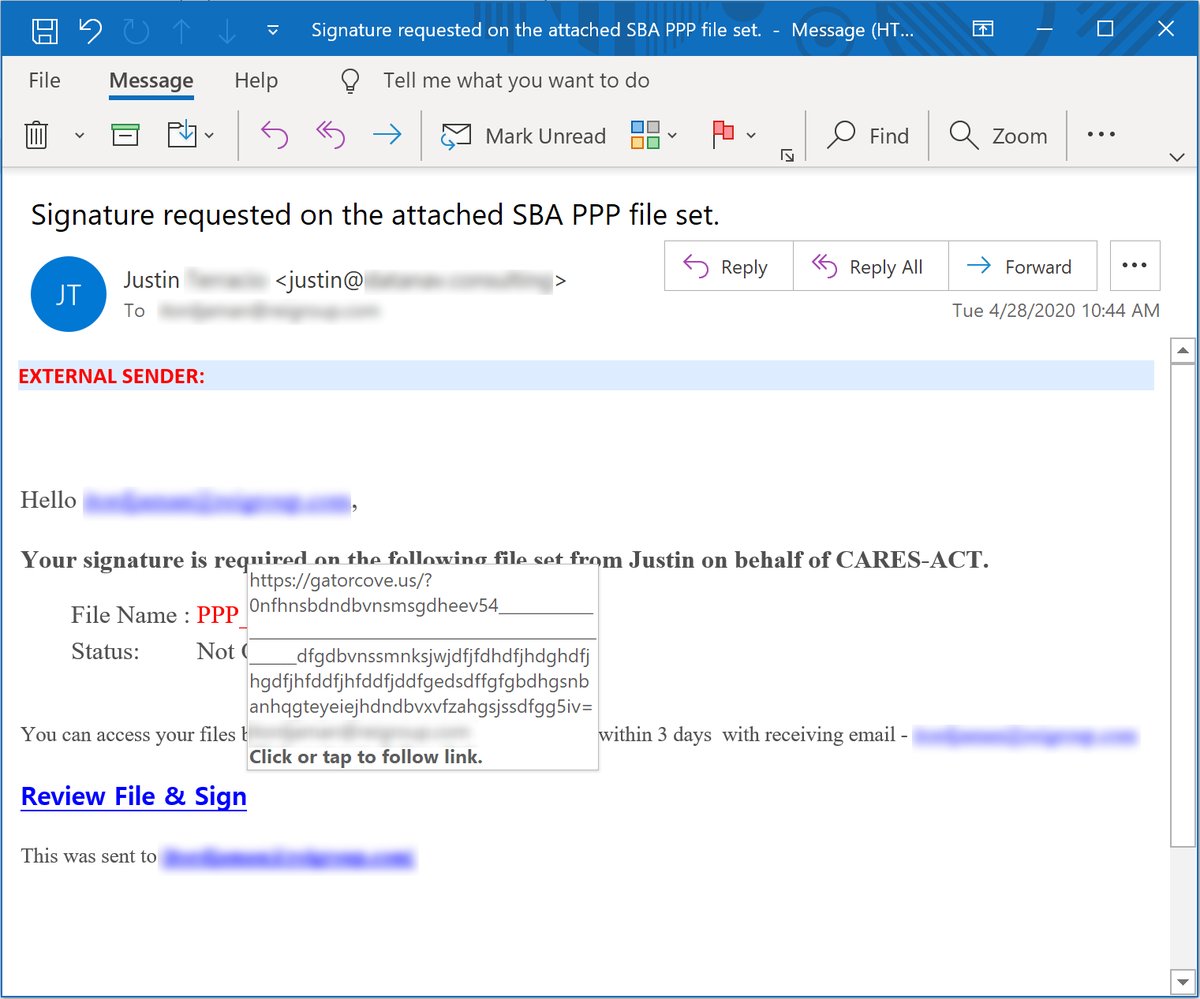Switch to the File tab
Screen dimensions: 1200x999
[44, 80]
